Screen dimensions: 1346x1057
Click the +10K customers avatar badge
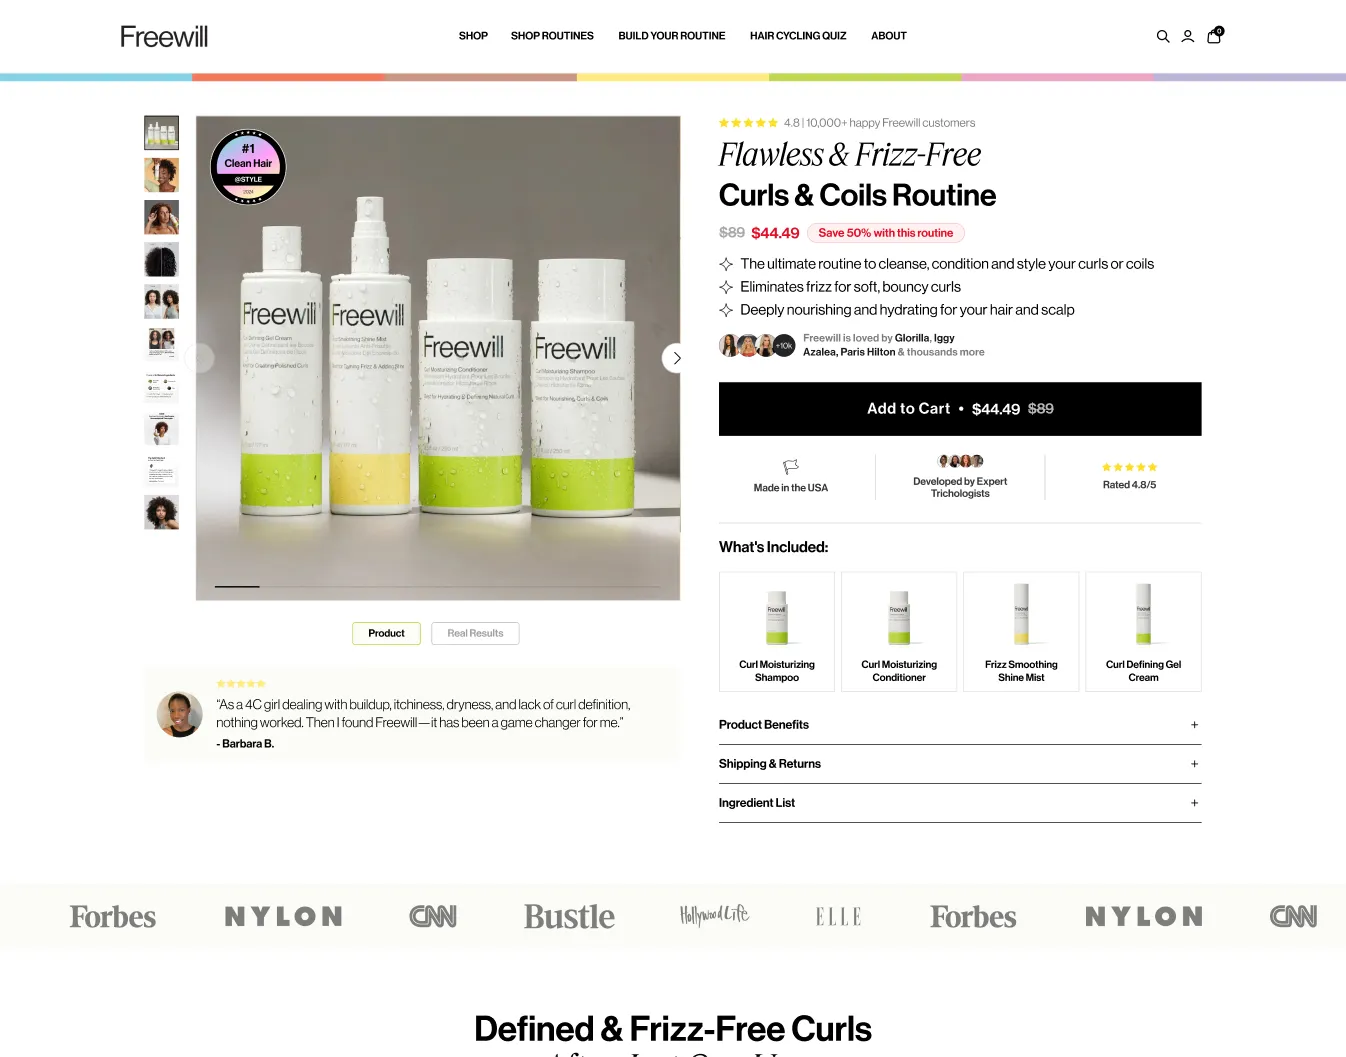(x=784, y=346)
